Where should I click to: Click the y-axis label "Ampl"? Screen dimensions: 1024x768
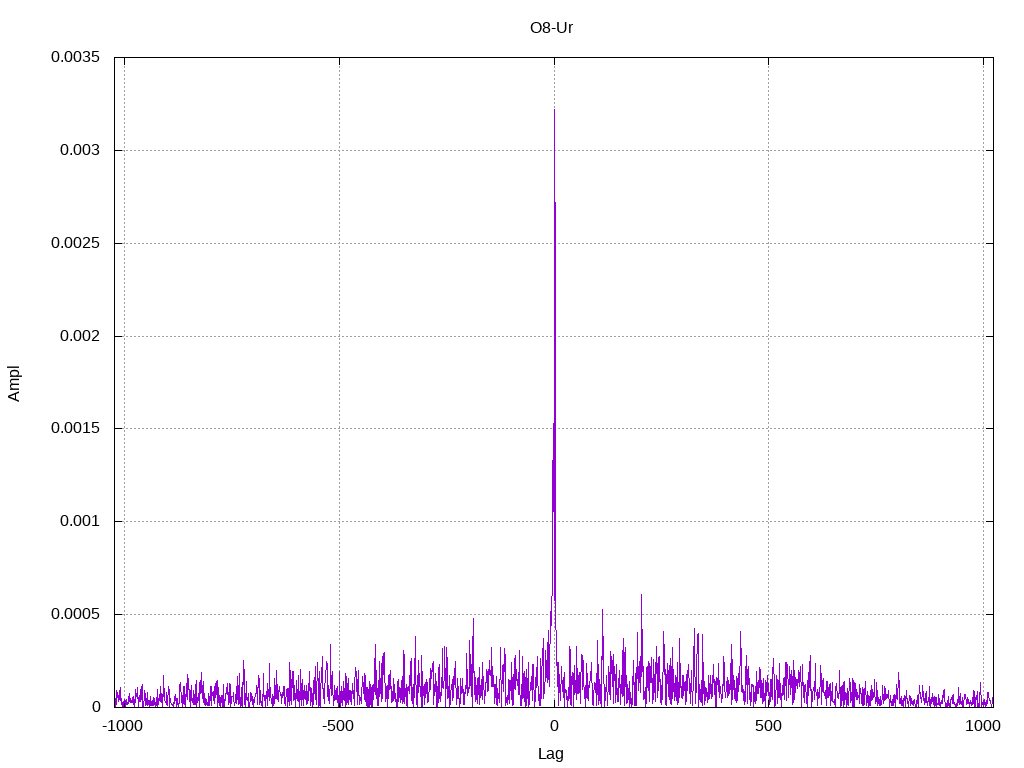click(14, 383)
